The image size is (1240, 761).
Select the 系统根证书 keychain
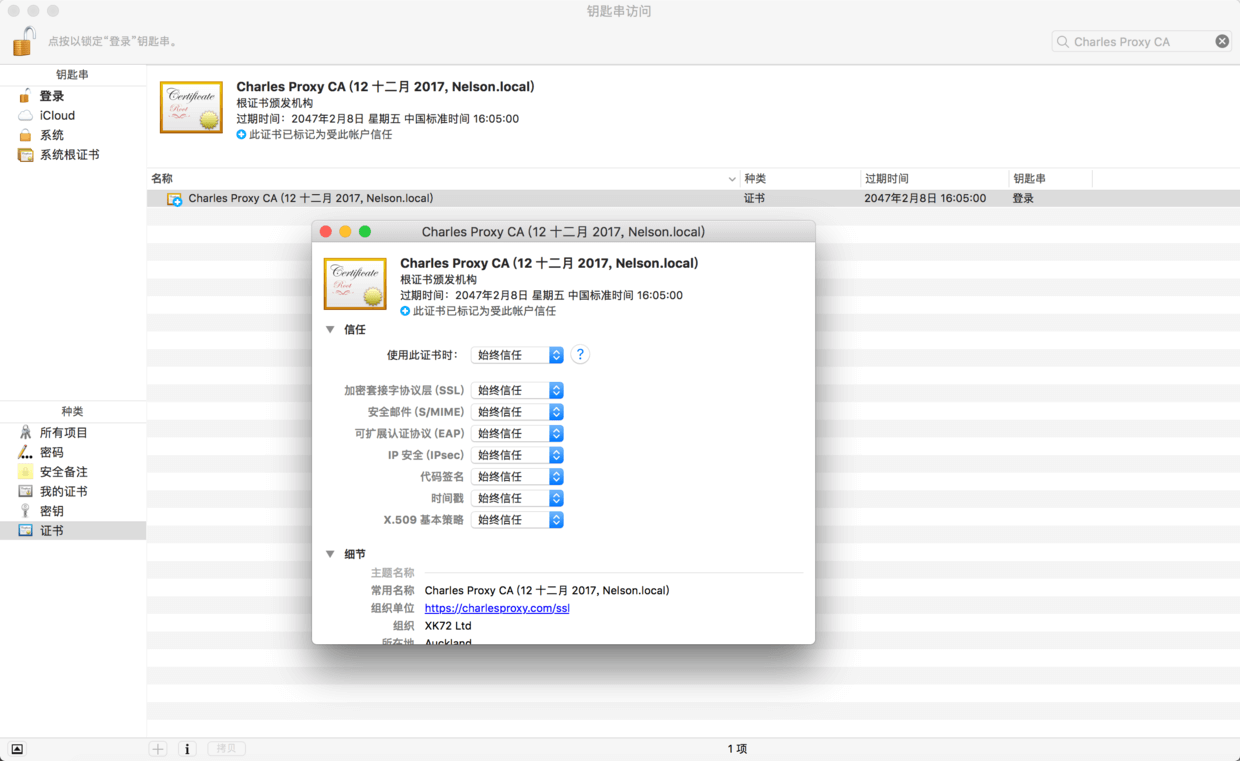(69, 155)
